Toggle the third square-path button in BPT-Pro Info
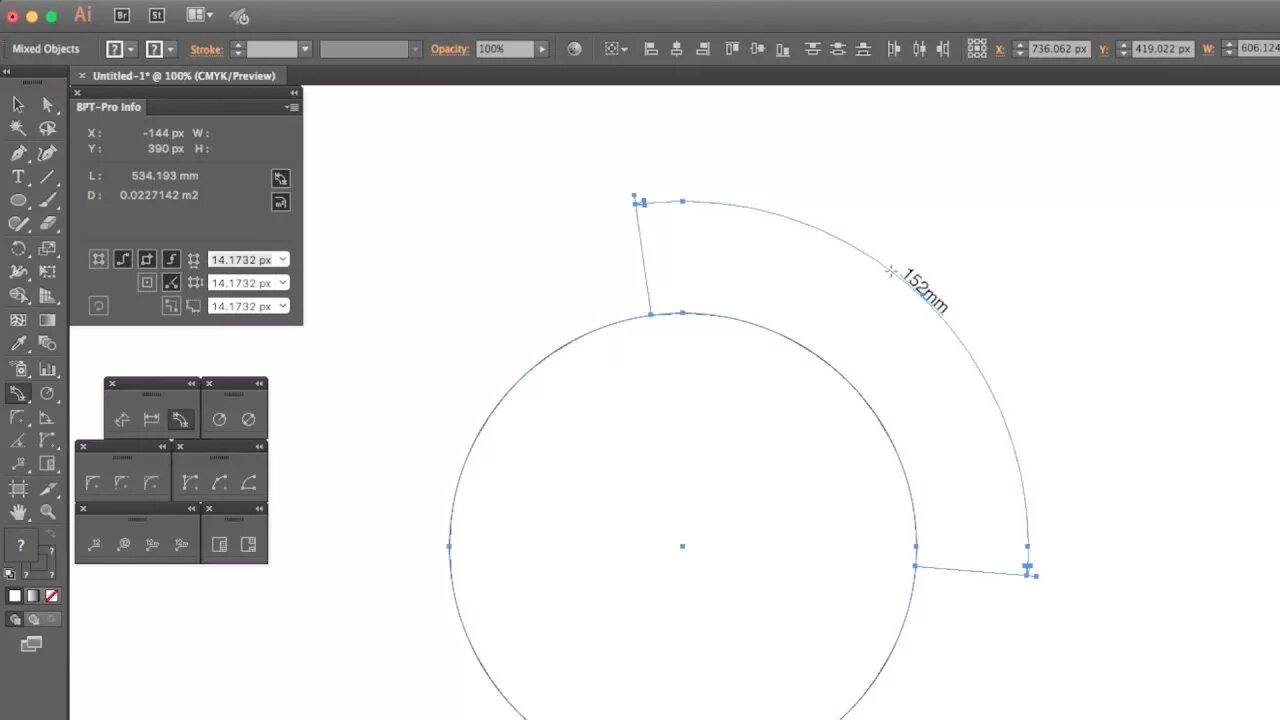The image size is (1280, 720). pyautogui.click(x=147, y=259)
